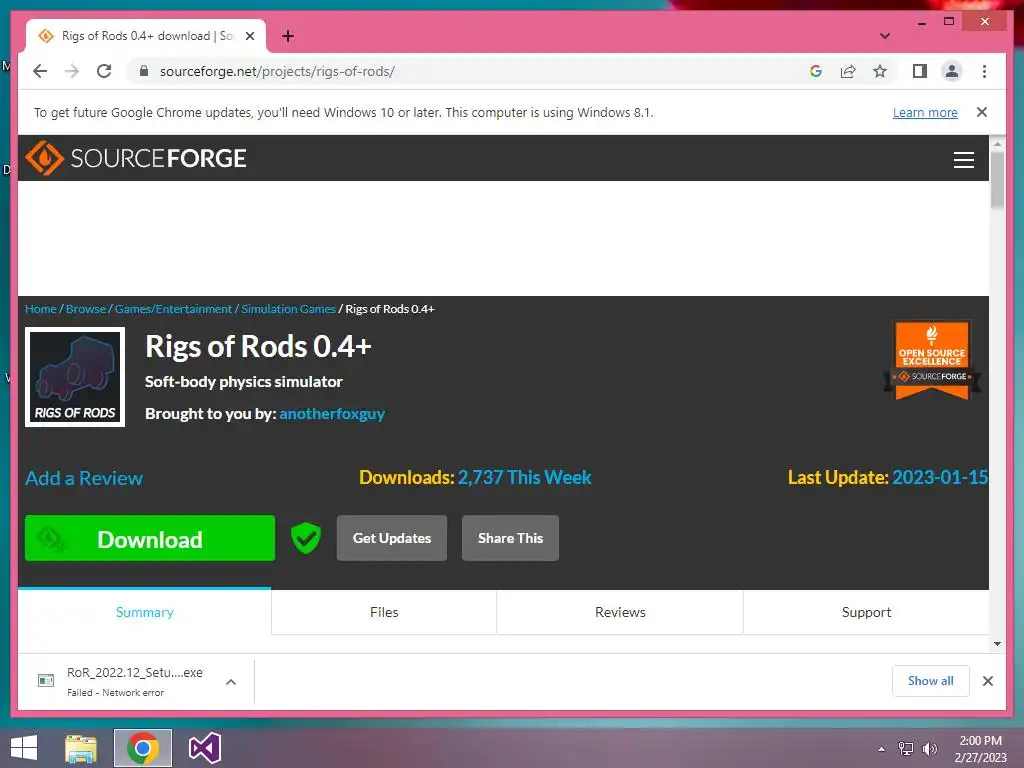Expand tab search chevron in title bar
This screenshot has width=1024, height=768.
[x=885, y=36]
